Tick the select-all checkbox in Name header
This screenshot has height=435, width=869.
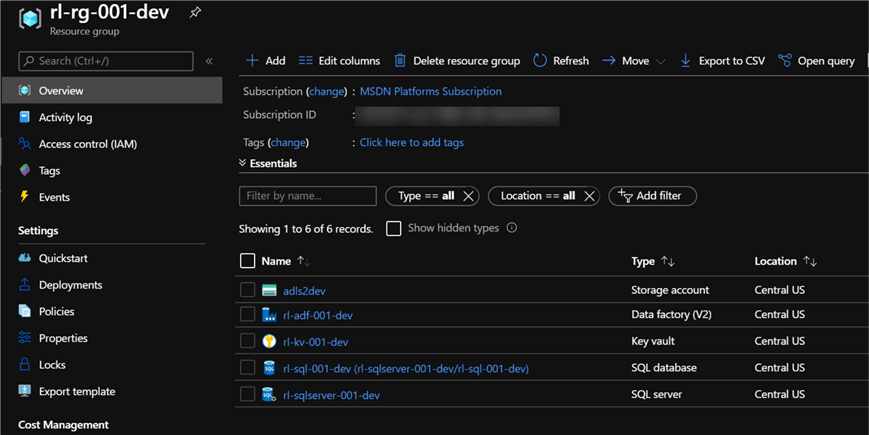pyautogui.click(x=248, y=261)
